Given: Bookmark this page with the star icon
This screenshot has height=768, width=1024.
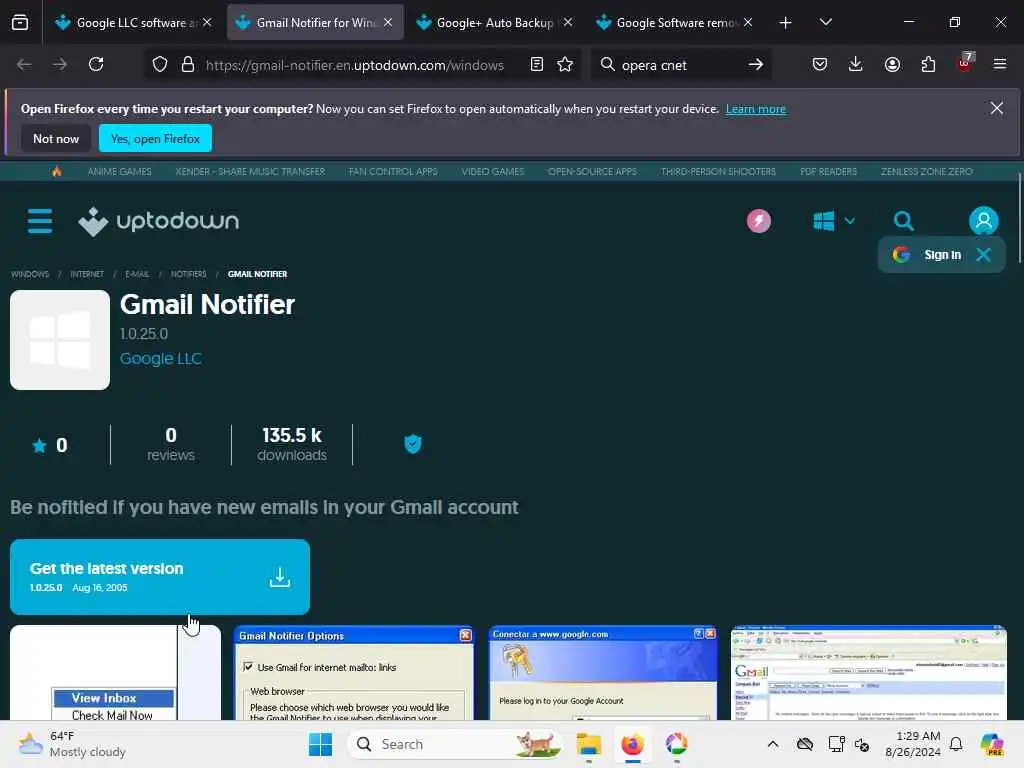Looking at the screenshot, I should (565, 65).
